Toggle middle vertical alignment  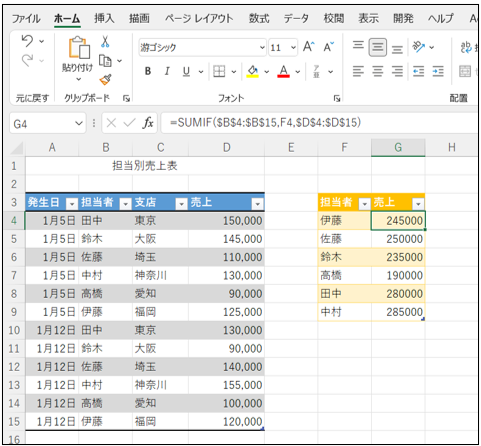378,47
